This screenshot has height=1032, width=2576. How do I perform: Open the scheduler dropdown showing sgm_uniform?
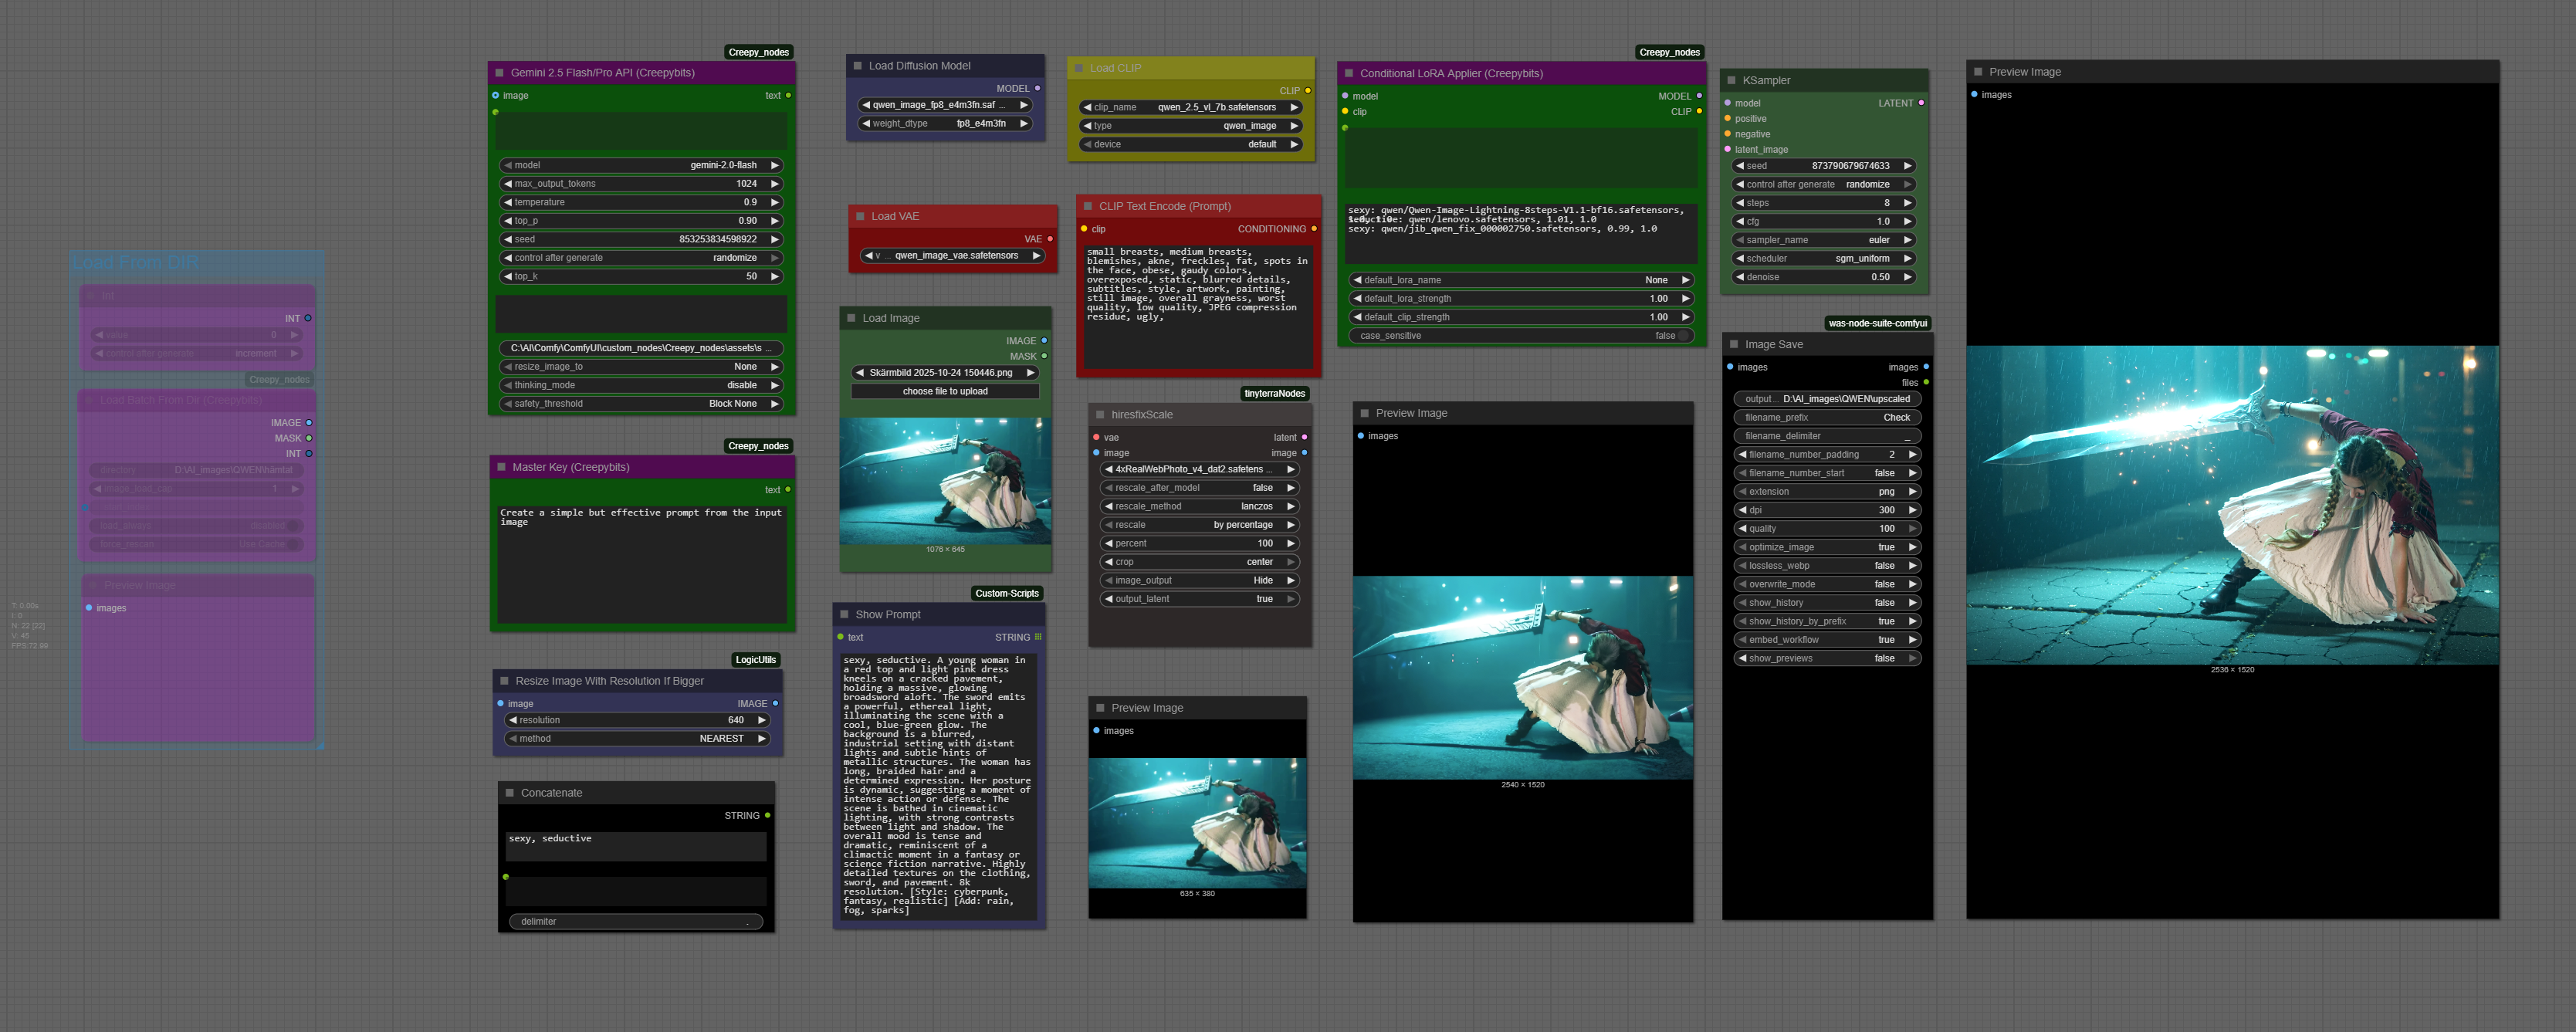coord(1824,258)
